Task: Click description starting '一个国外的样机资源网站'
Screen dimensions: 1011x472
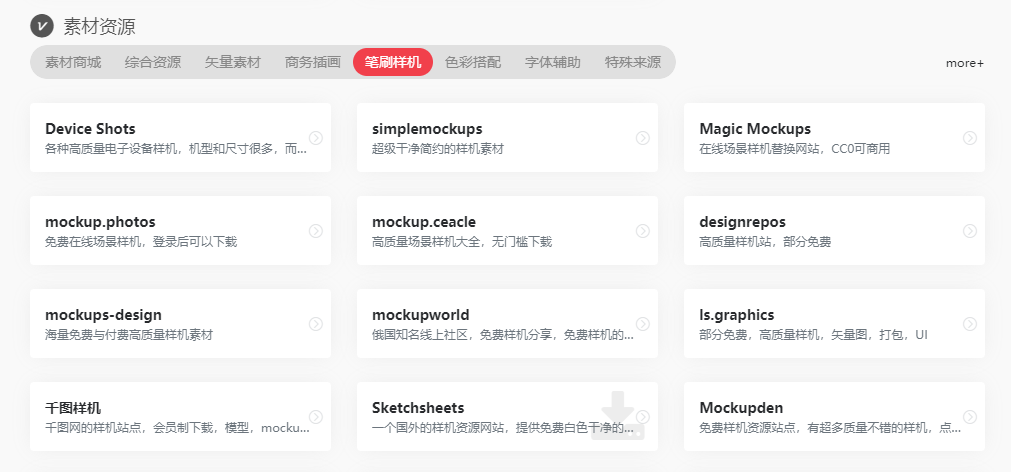Action: pos(503,428)
